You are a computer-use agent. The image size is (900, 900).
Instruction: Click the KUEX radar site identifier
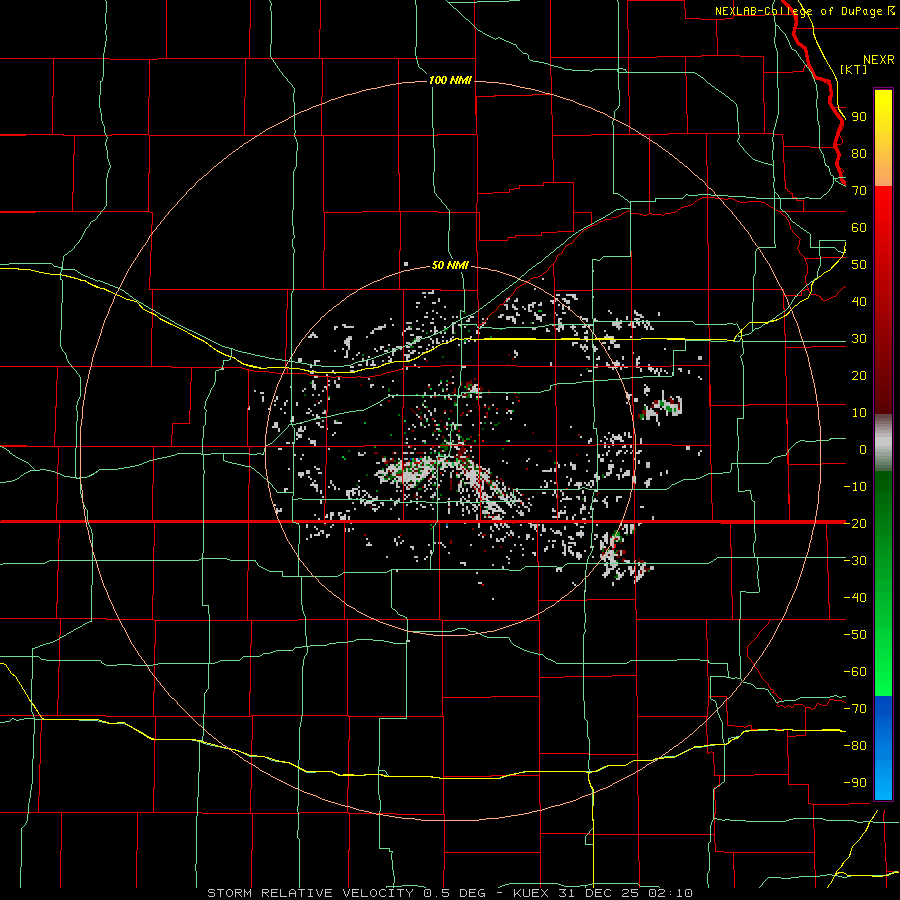(531, 893)
